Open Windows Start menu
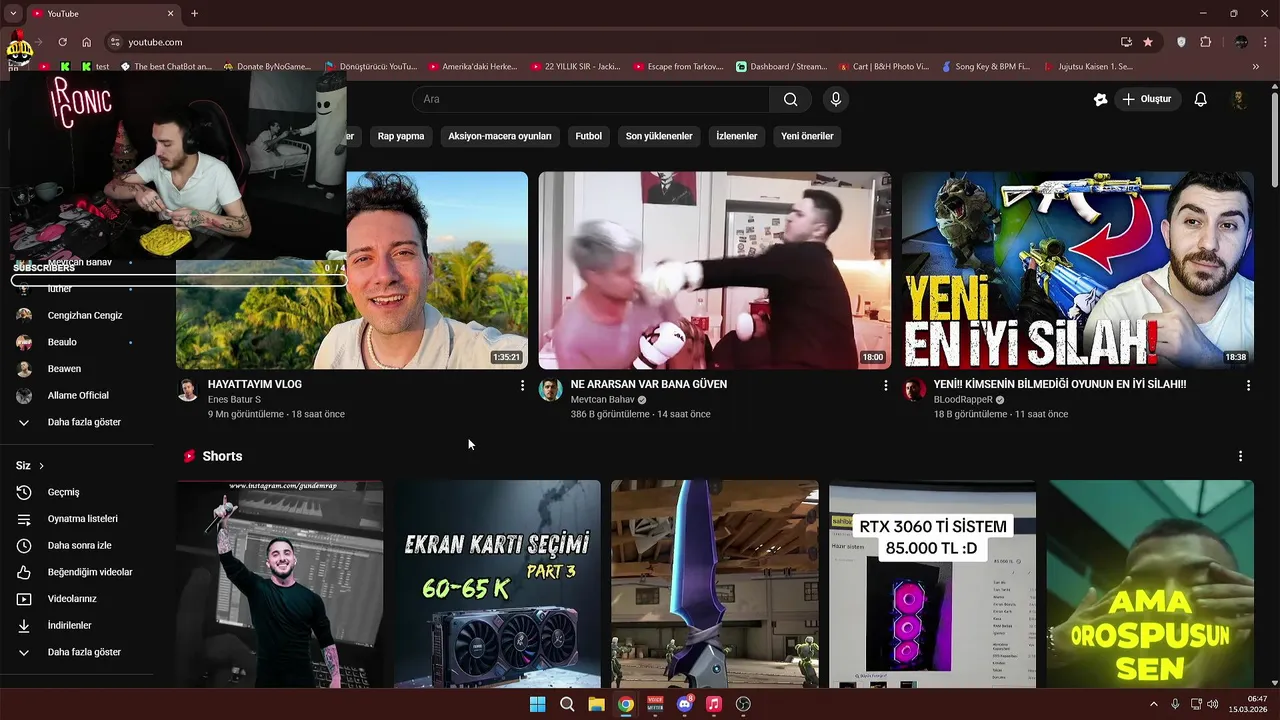 pos(538,704)
